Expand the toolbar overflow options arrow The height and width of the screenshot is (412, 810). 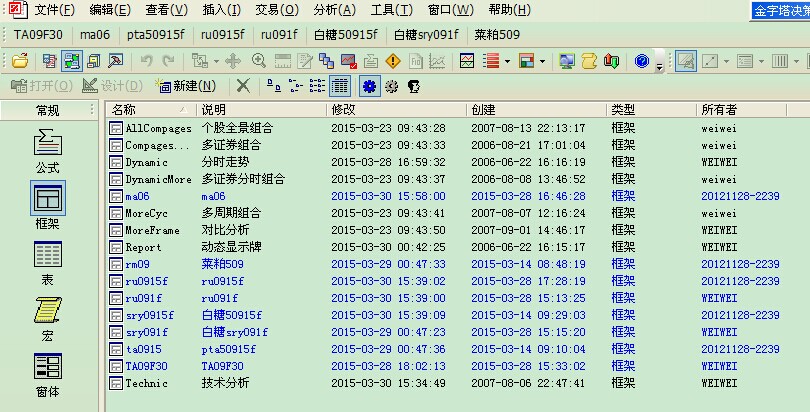click(x=659, y=65)
